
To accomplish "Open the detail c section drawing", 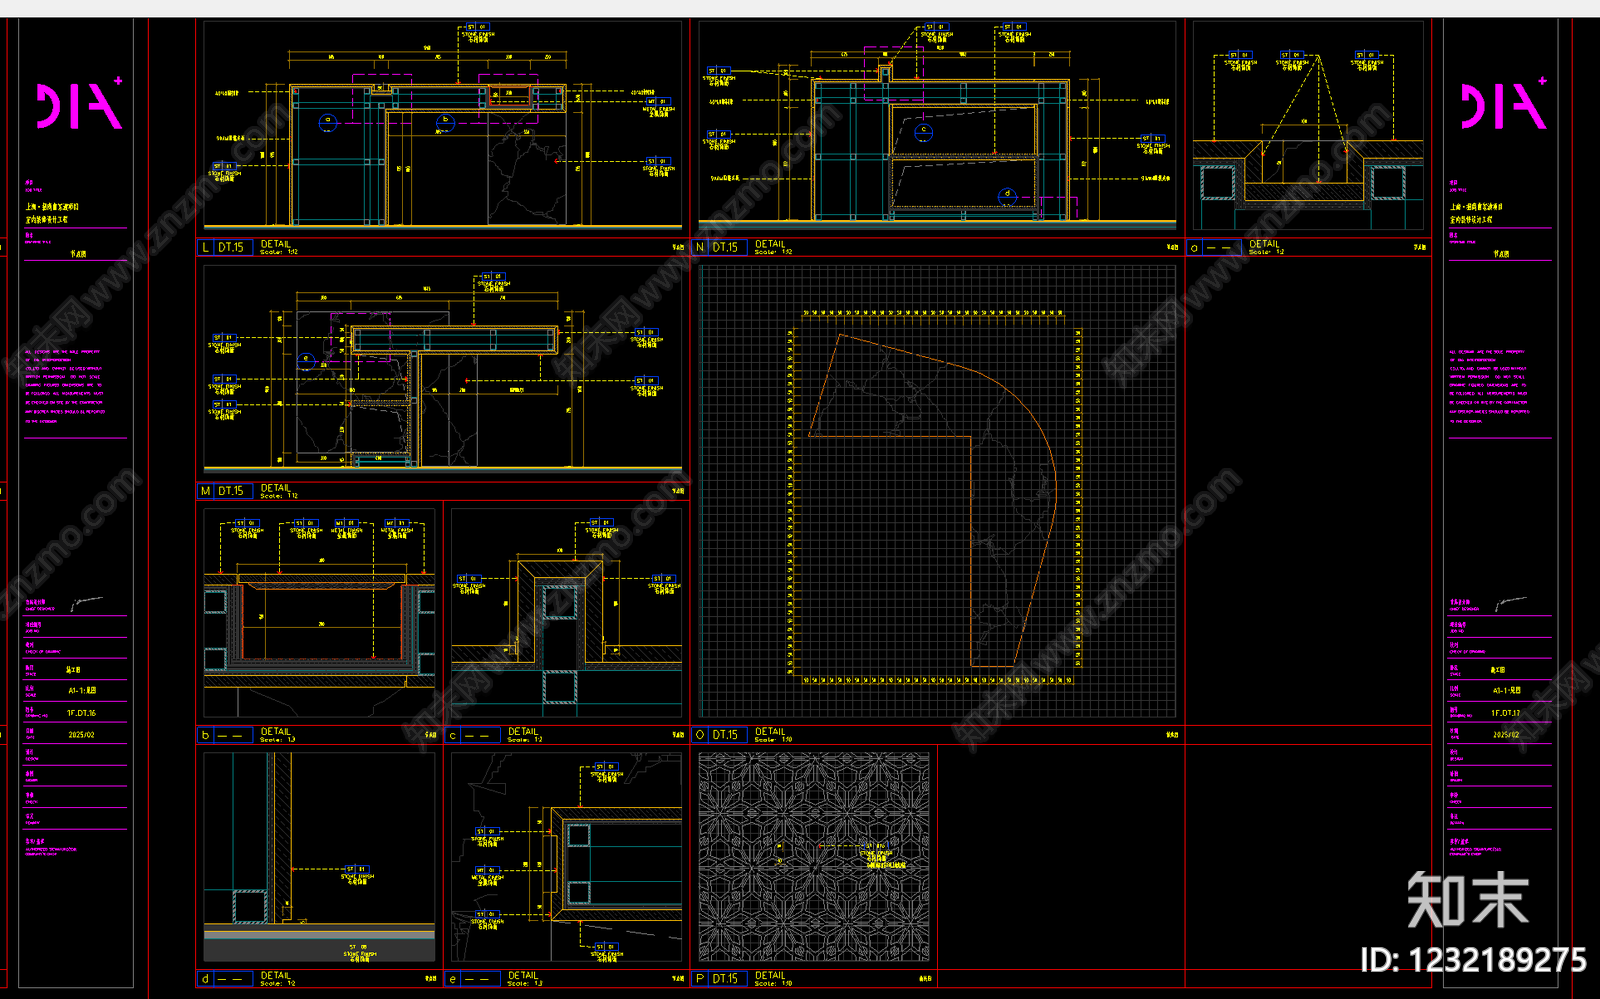I will 566,614.
